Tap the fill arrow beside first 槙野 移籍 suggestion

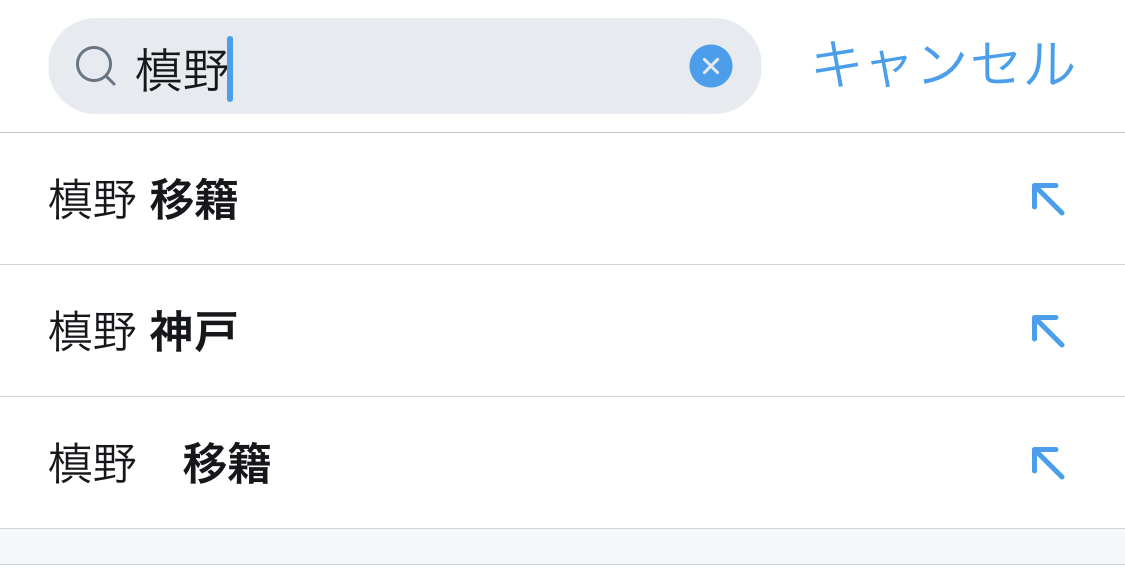pyautogui.click(x=1047, y=198)
